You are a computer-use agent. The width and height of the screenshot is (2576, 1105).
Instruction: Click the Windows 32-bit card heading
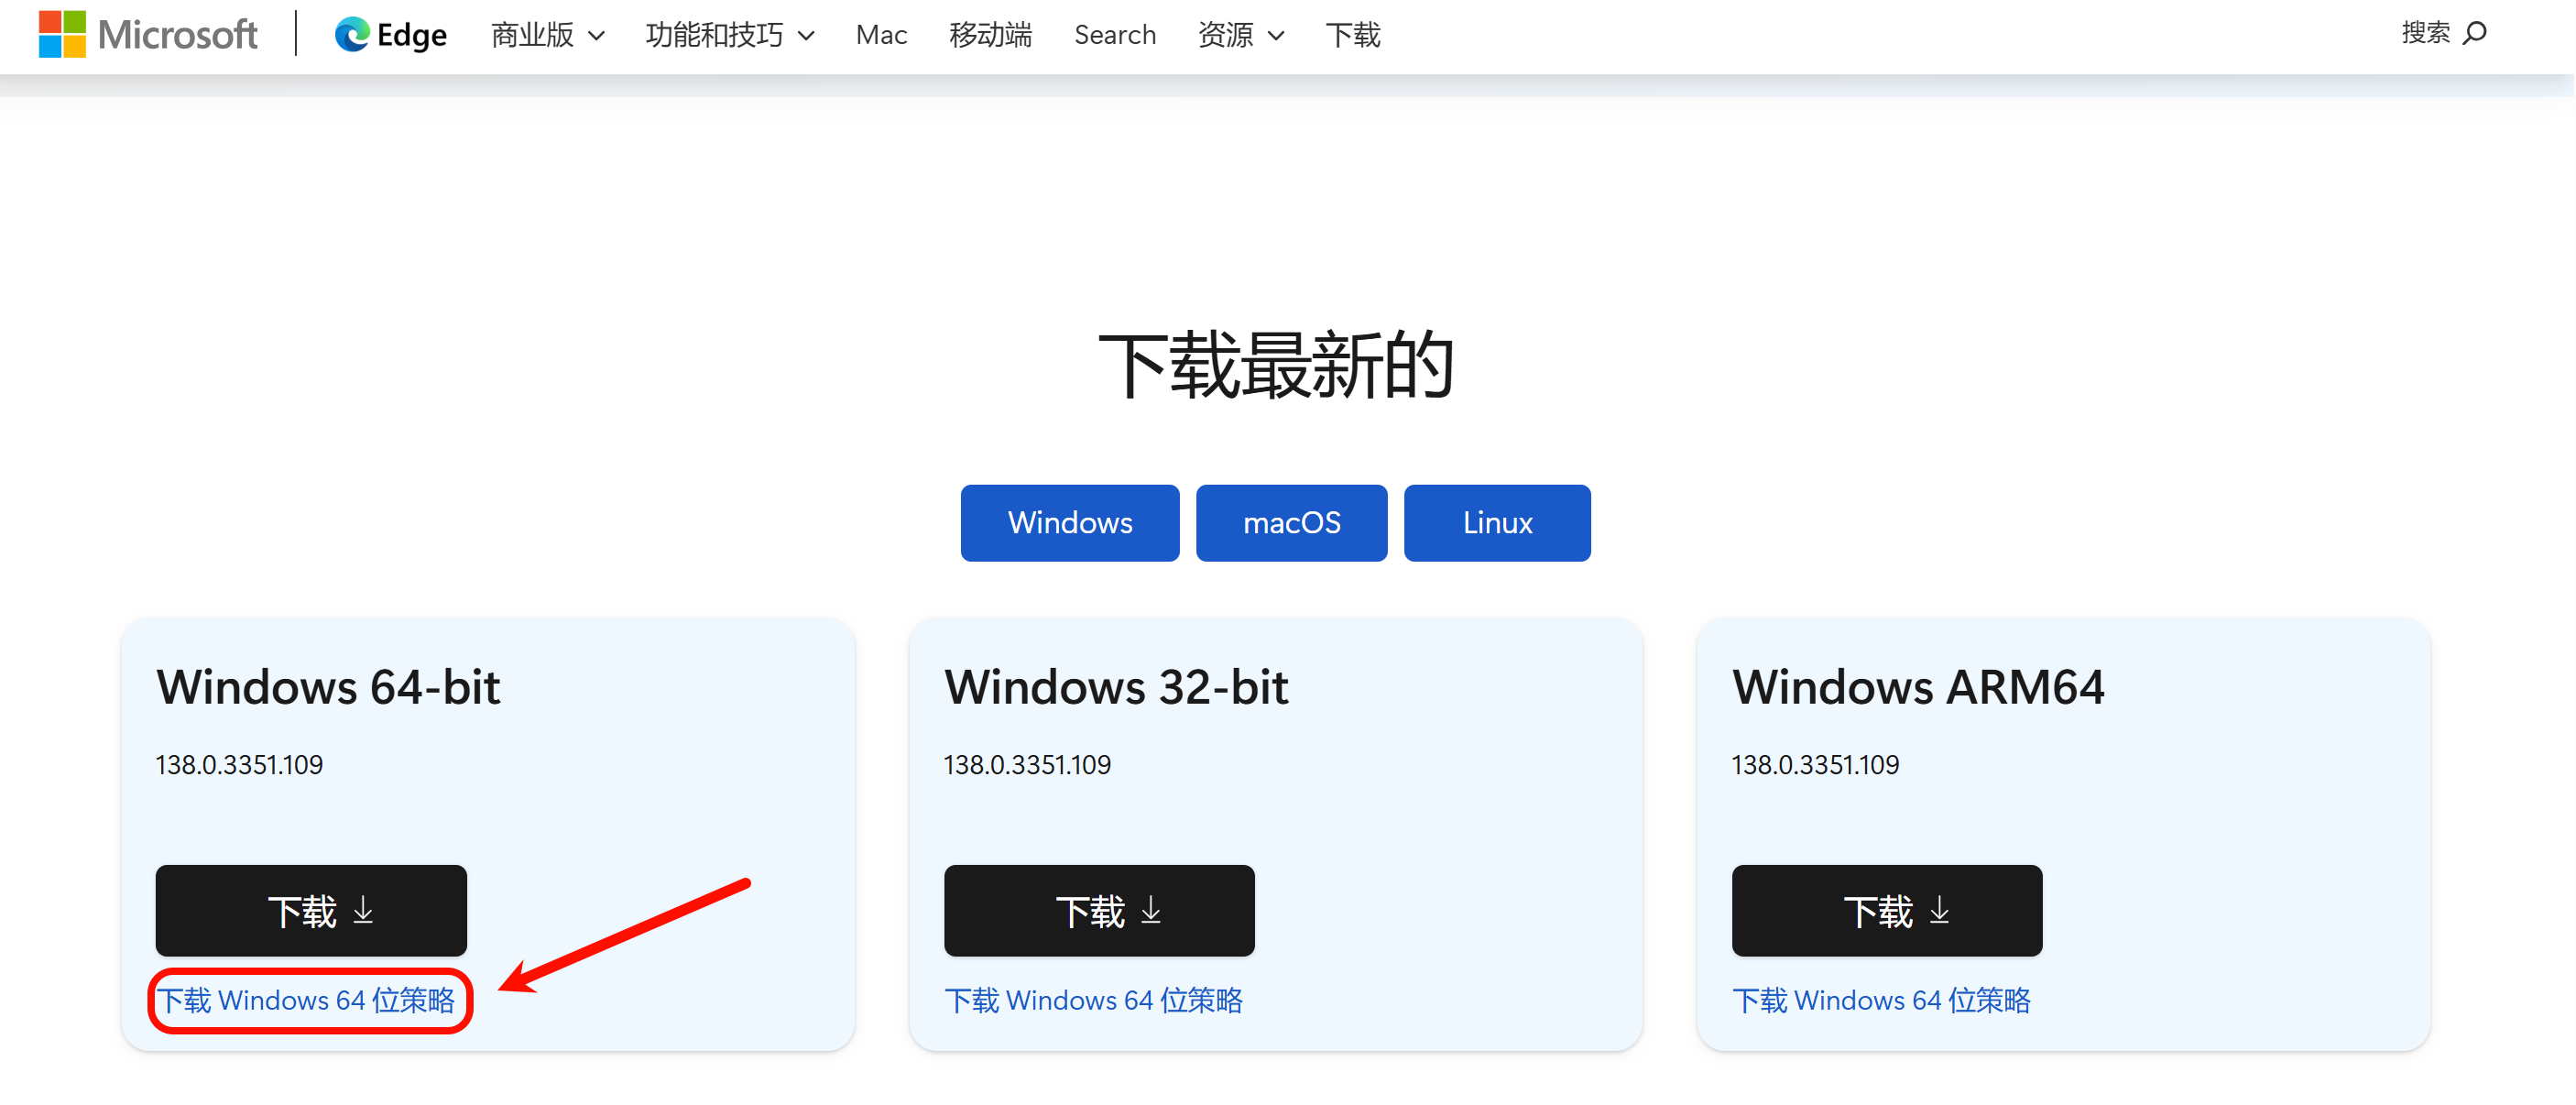click(1116, 688)
